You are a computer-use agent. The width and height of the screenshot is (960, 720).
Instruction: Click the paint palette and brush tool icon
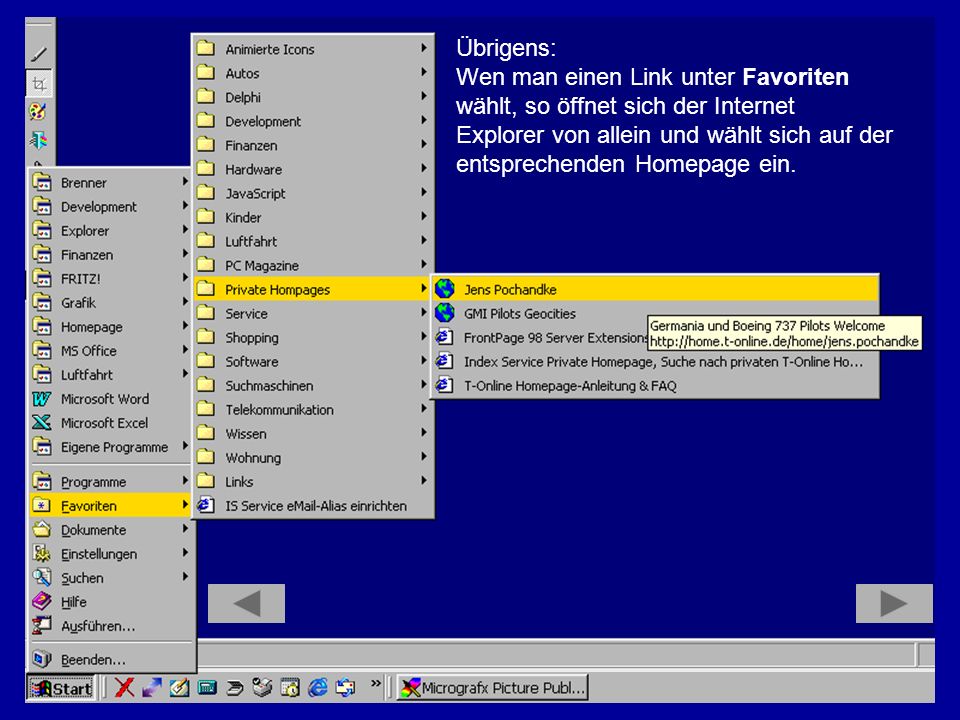38,111
